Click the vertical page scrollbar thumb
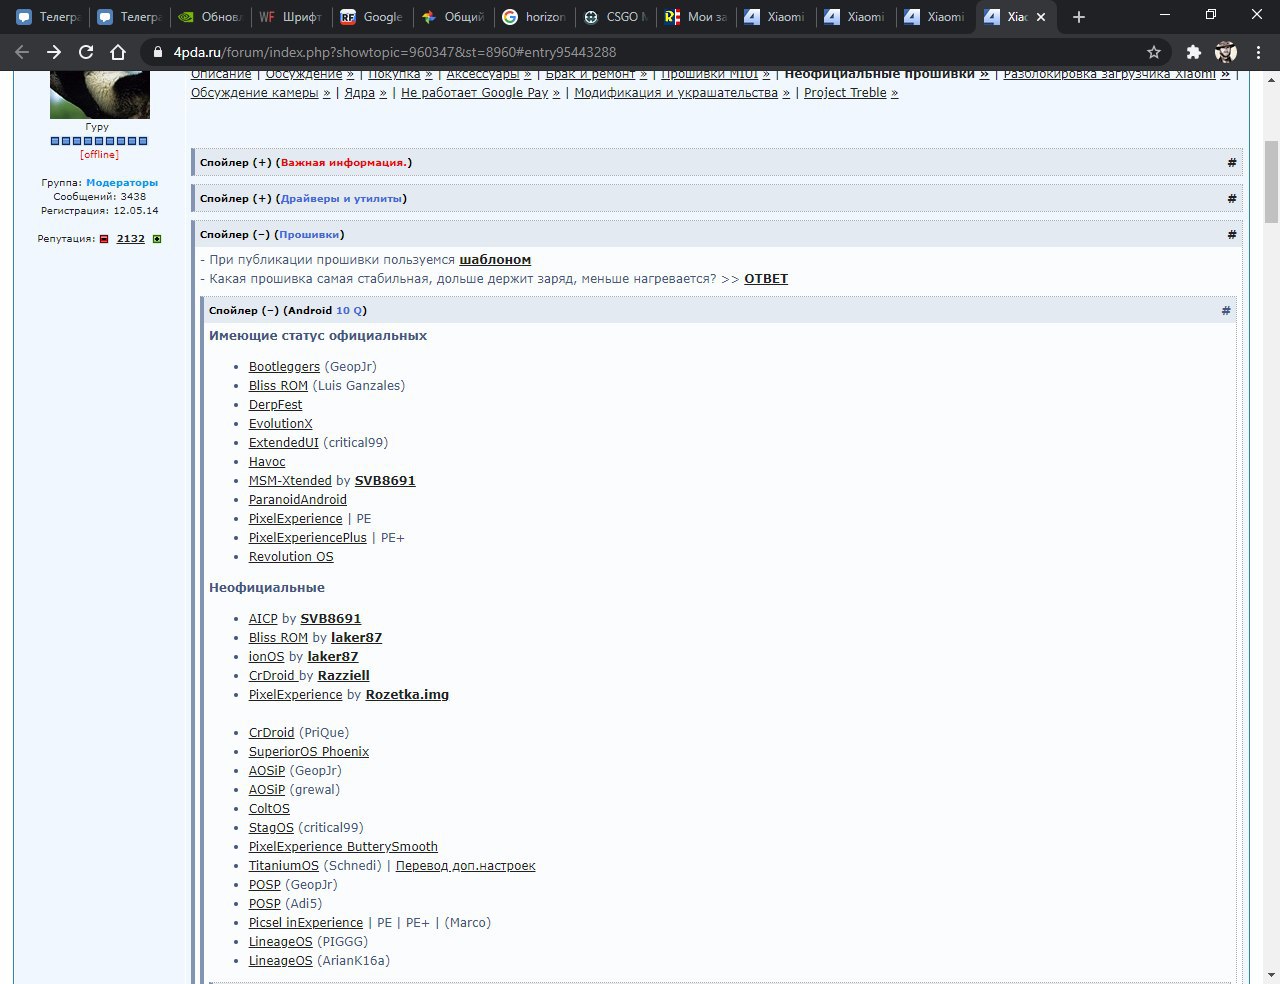1280x984 pixels. tap(1272, 182)
